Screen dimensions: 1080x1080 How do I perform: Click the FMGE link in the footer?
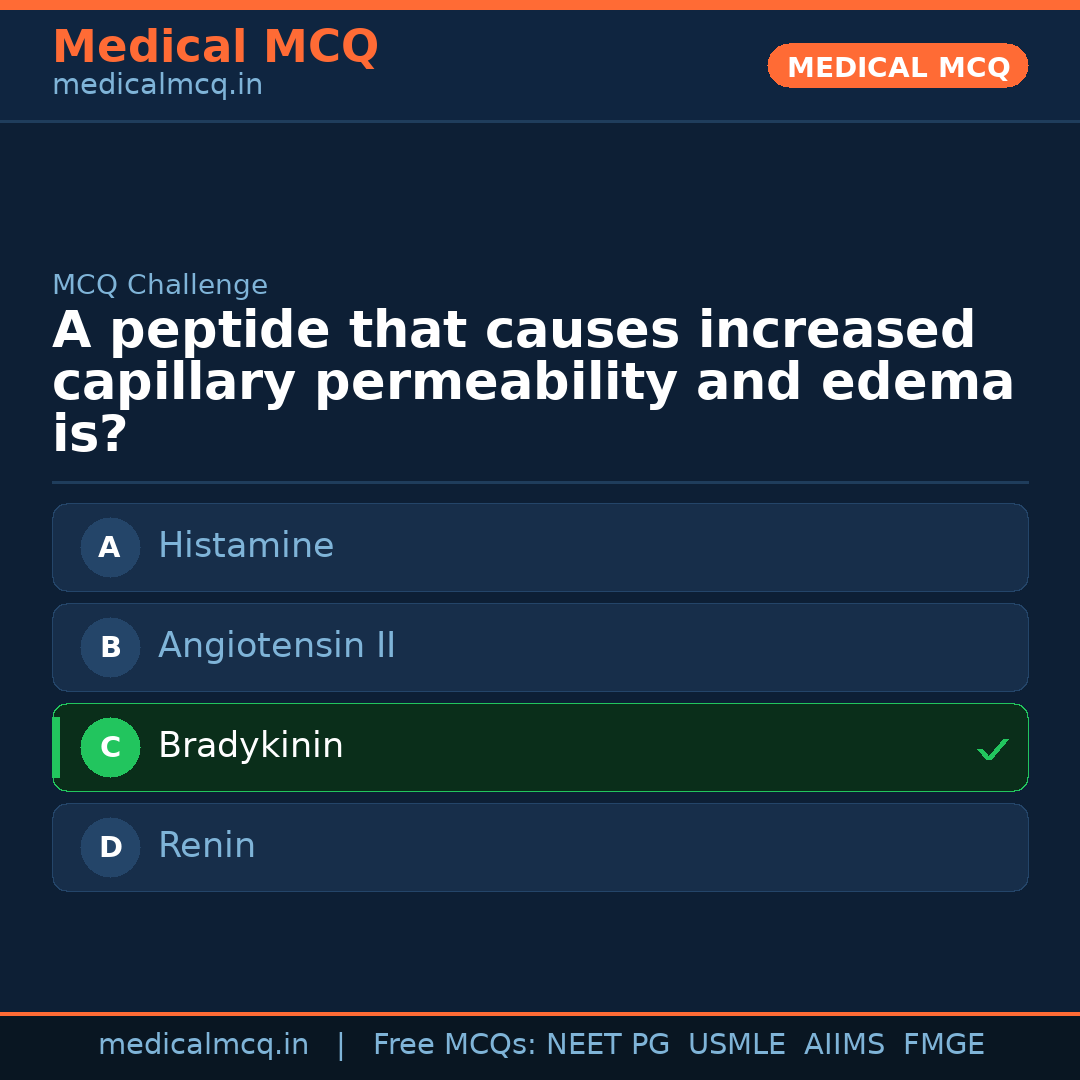coord(943,1043)
